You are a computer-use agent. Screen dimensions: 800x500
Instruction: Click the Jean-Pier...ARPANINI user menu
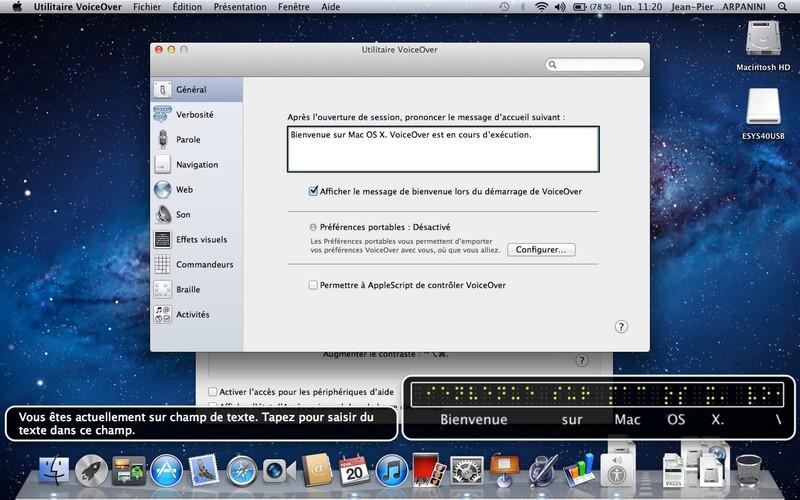[720, 7]
